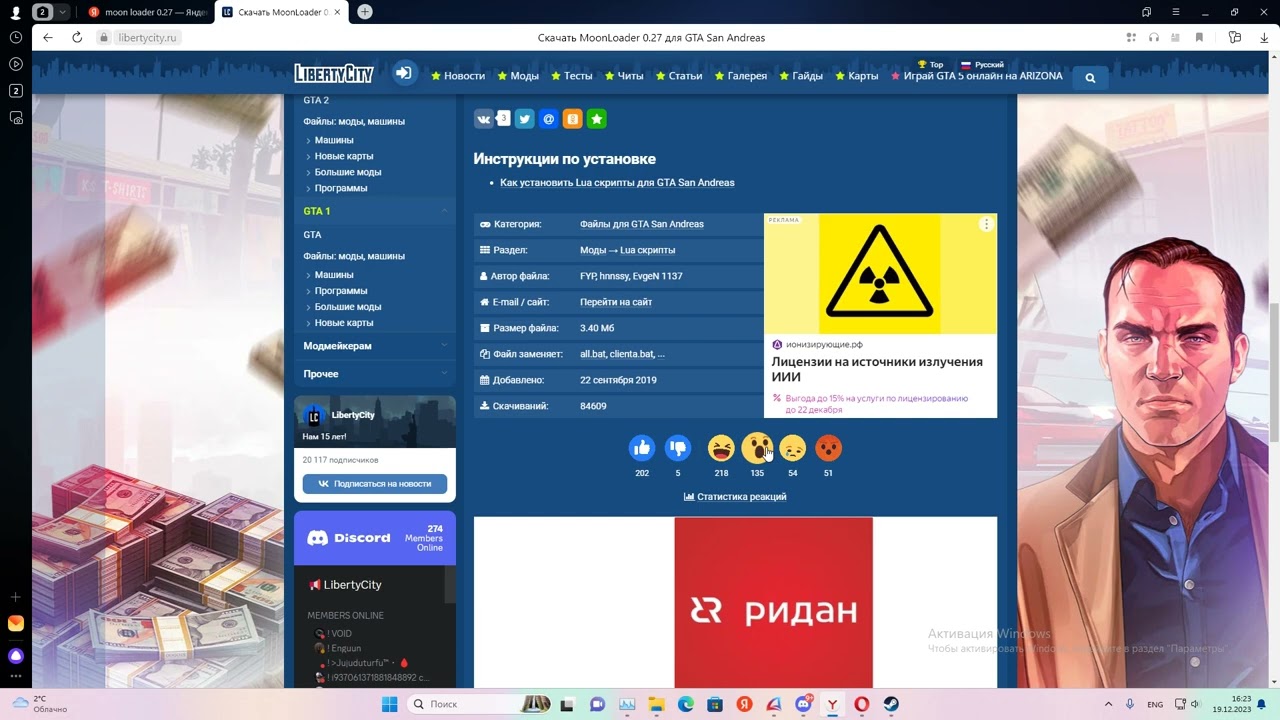React with the angry red emoji
Screen dimensions: 1280x720
[x=828, y=448]
